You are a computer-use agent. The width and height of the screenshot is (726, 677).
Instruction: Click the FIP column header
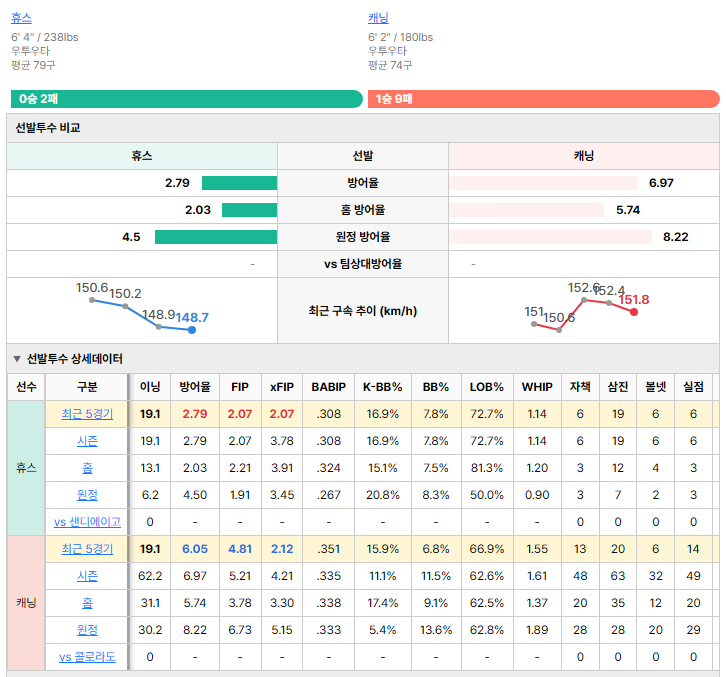[240, 387]
